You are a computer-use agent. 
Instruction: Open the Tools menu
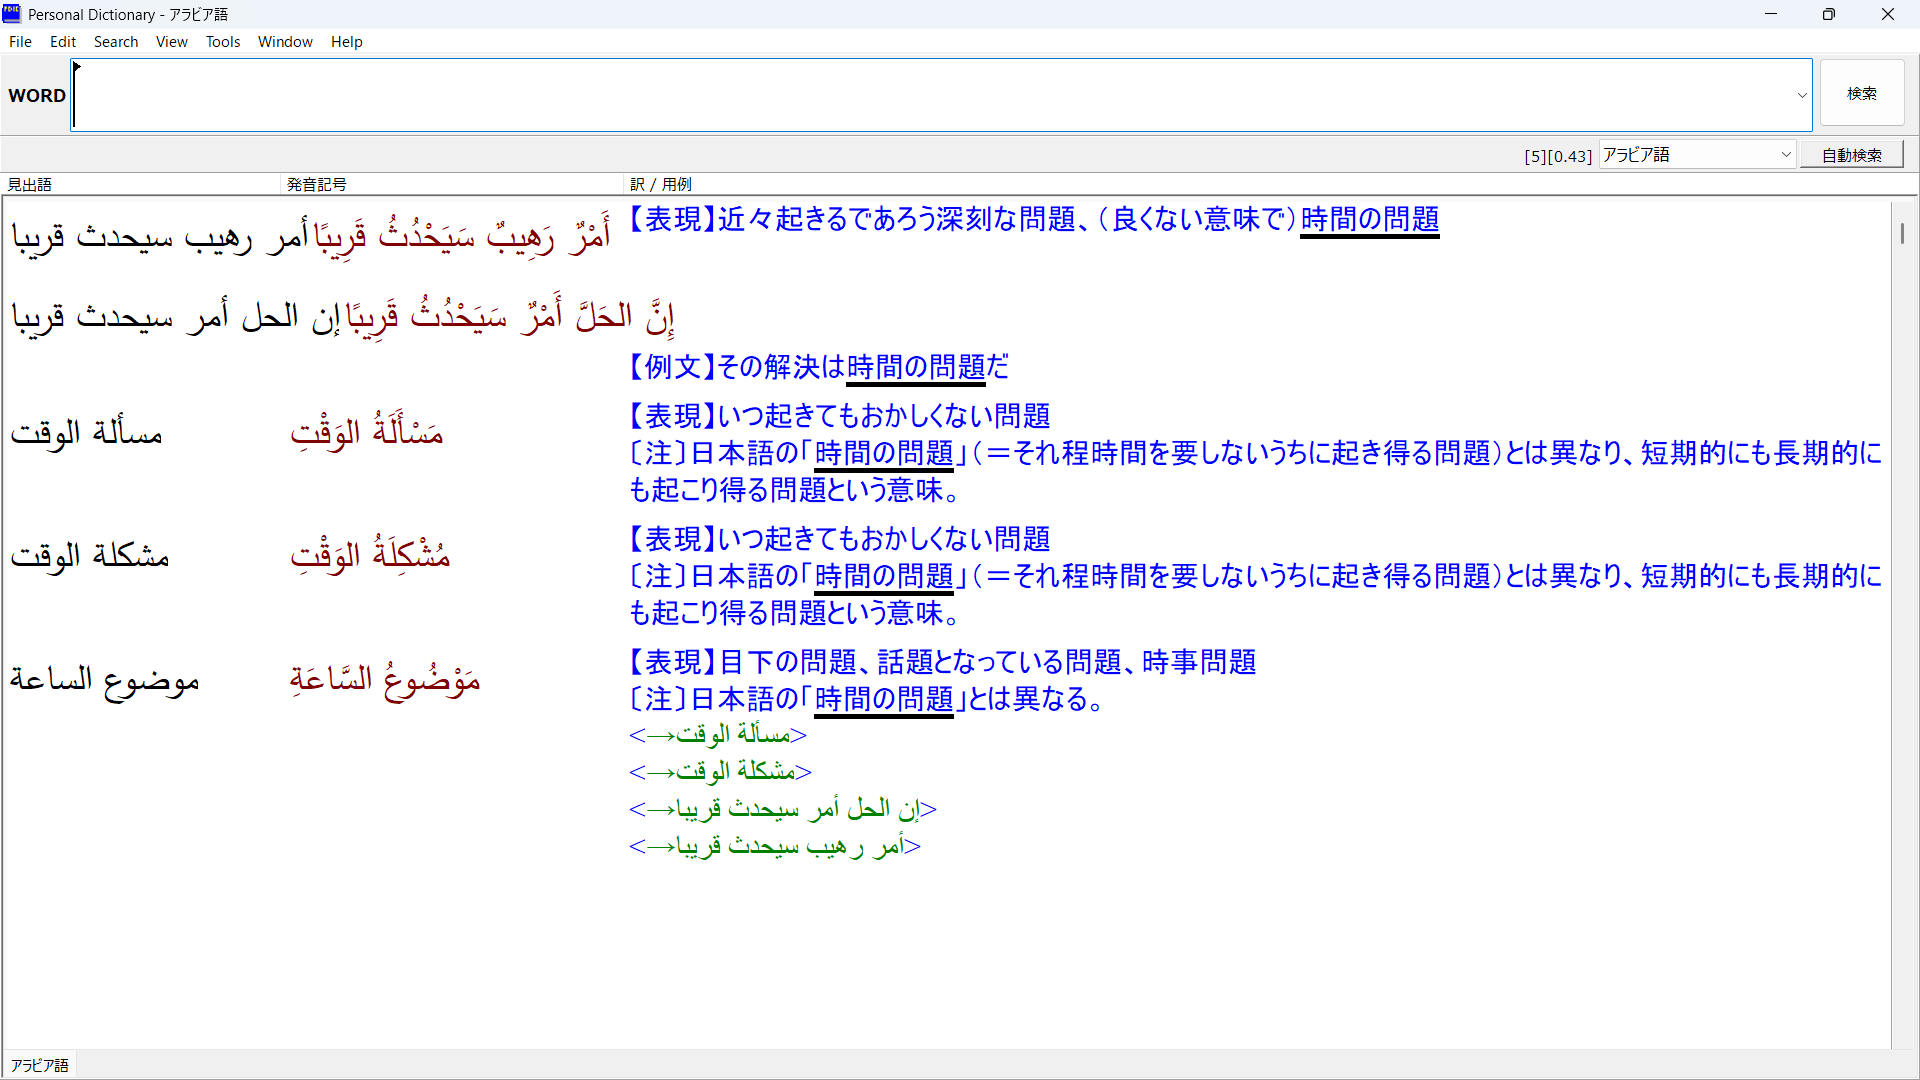pyautogui.click(x=223, y=42)
